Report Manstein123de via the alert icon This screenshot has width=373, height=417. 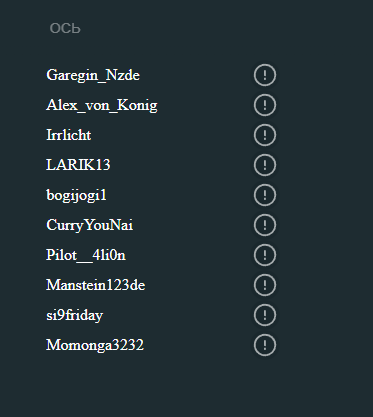[265, 285]
